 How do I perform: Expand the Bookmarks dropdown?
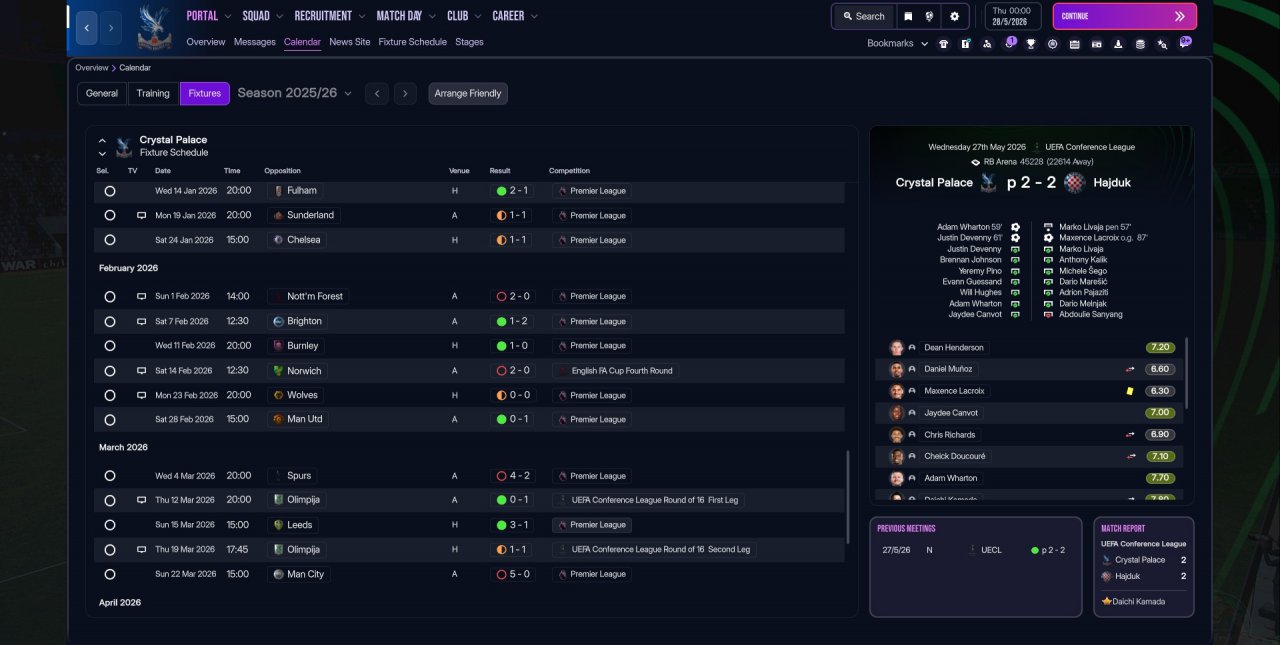coord(897,44)
